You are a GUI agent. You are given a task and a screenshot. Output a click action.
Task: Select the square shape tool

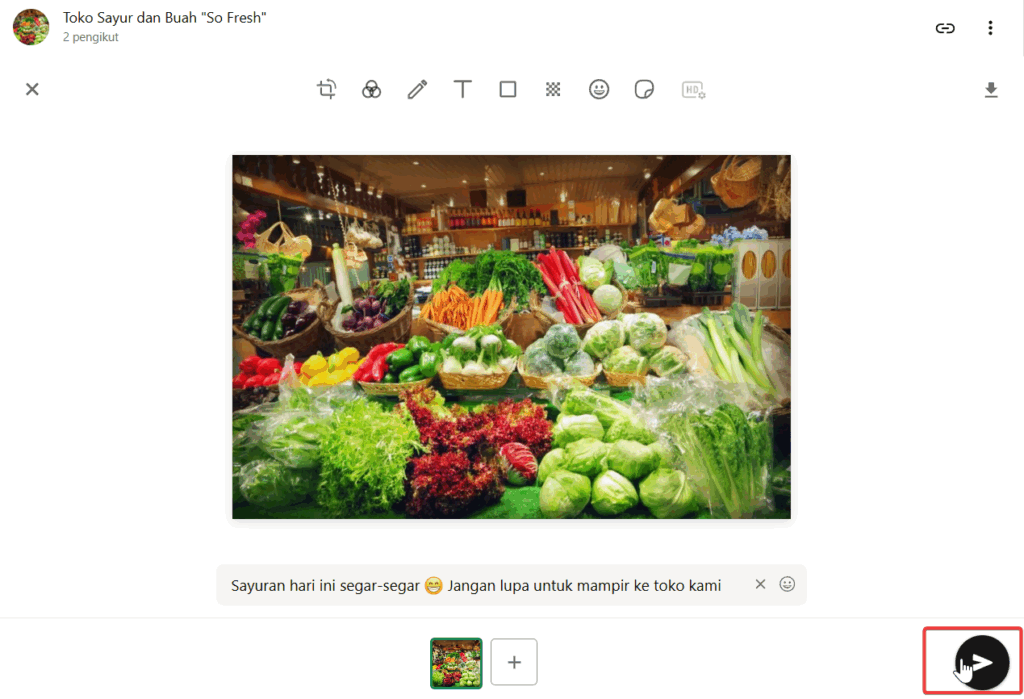tap(508, 89)
